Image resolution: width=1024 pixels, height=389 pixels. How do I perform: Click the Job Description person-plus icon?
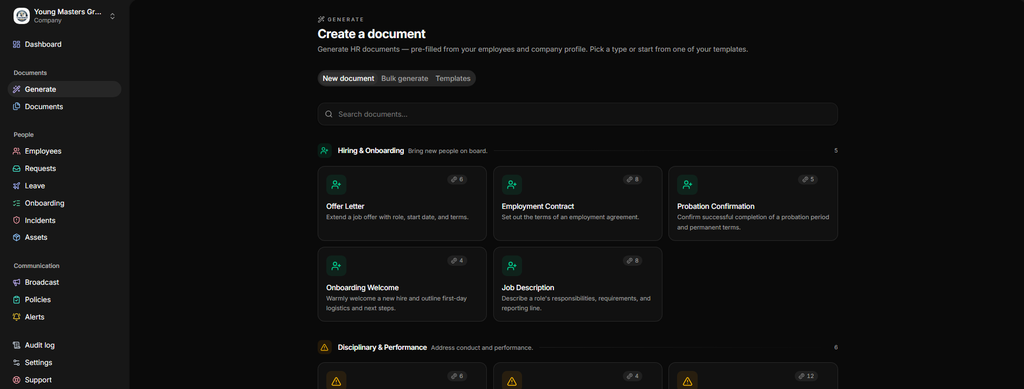pyautogui.click(x=512, y=266)
